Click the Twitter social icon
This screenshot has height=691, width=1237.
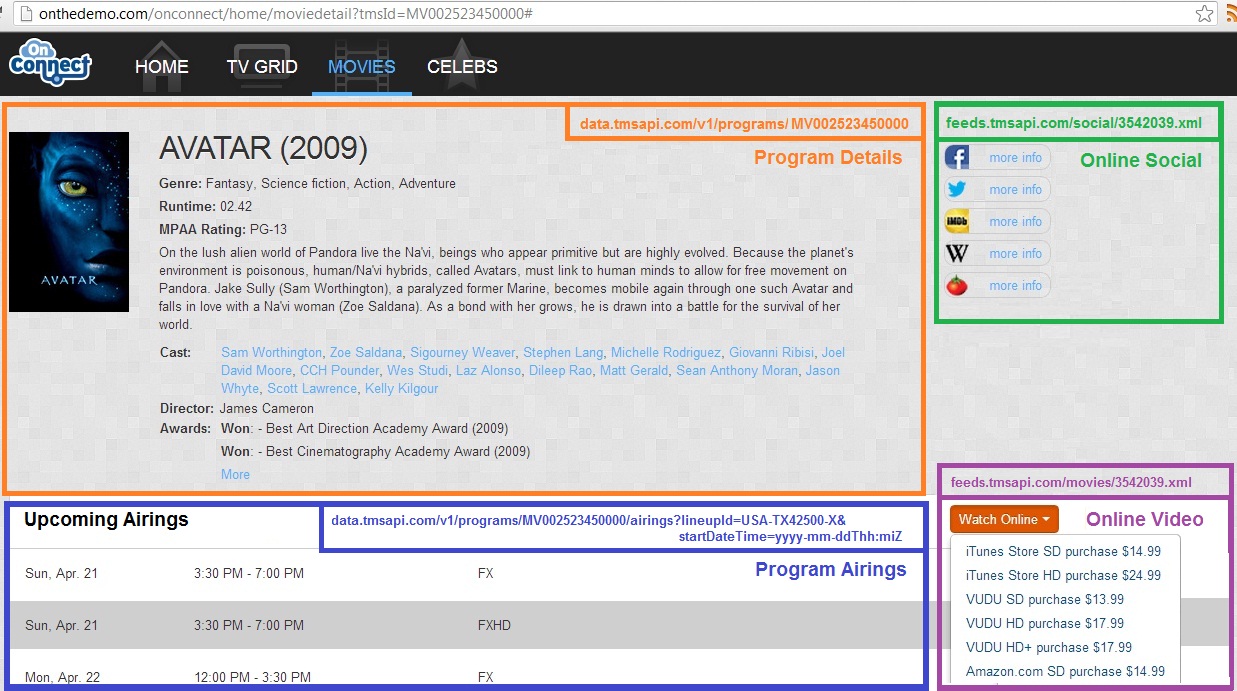coord(958,188)
